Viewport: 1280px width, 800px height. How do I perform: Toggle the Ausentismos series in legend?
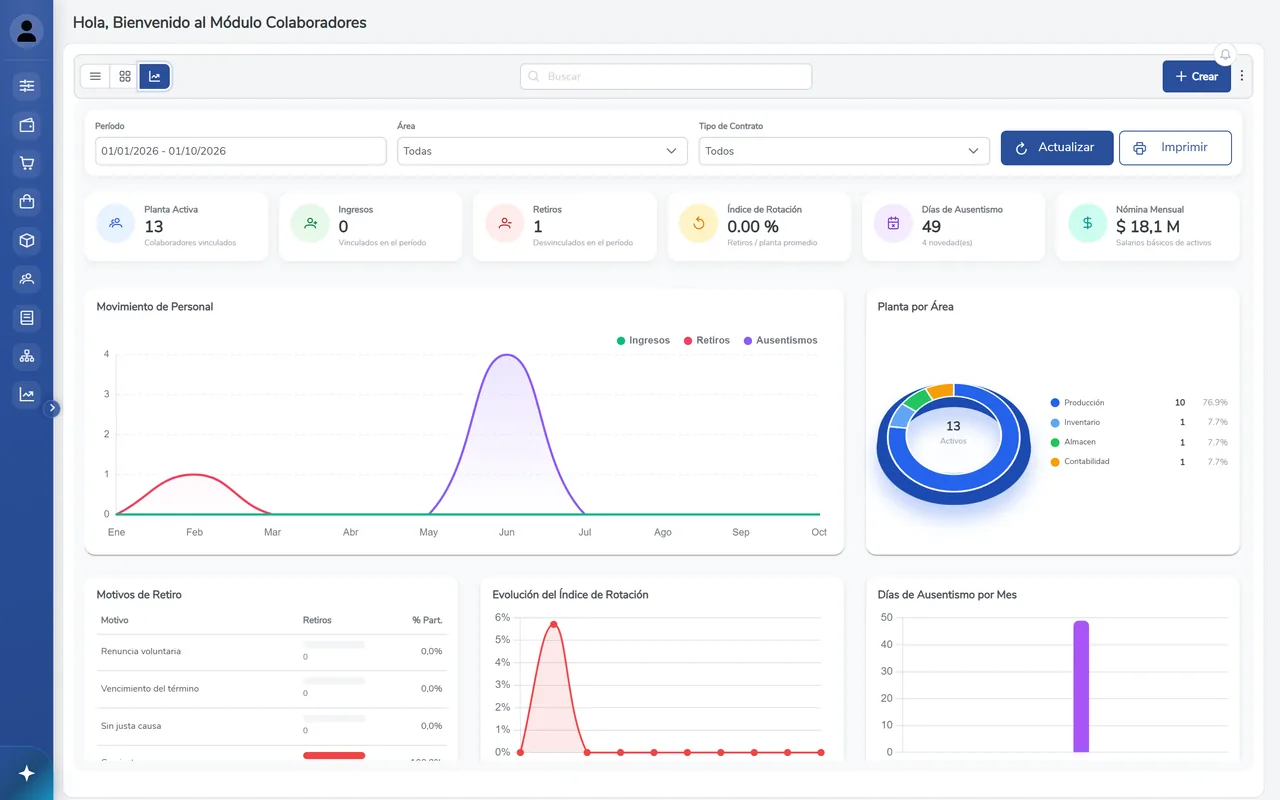(x=780, y=340)
